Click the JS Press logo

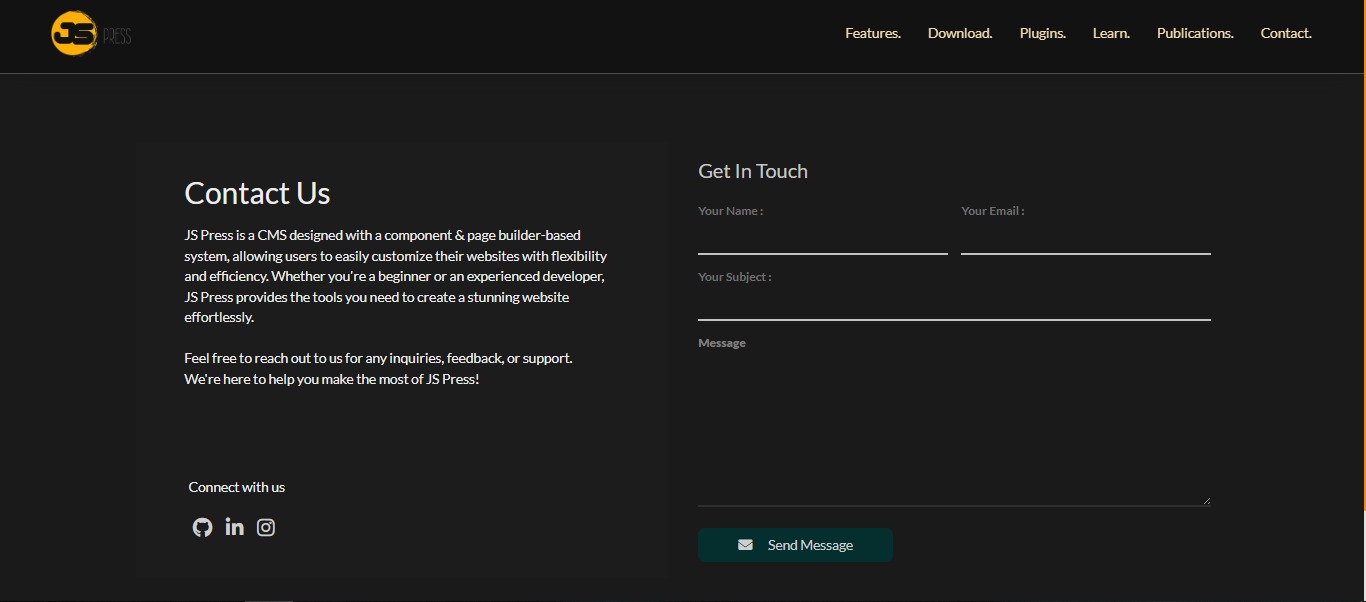(x=91, y=34)
